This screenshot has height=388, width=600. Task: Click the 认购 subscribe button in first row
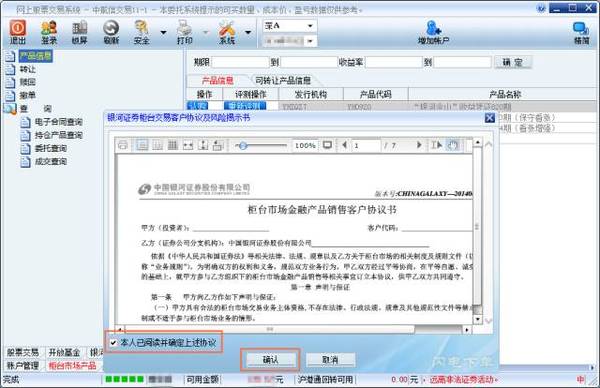click(197, 106)
